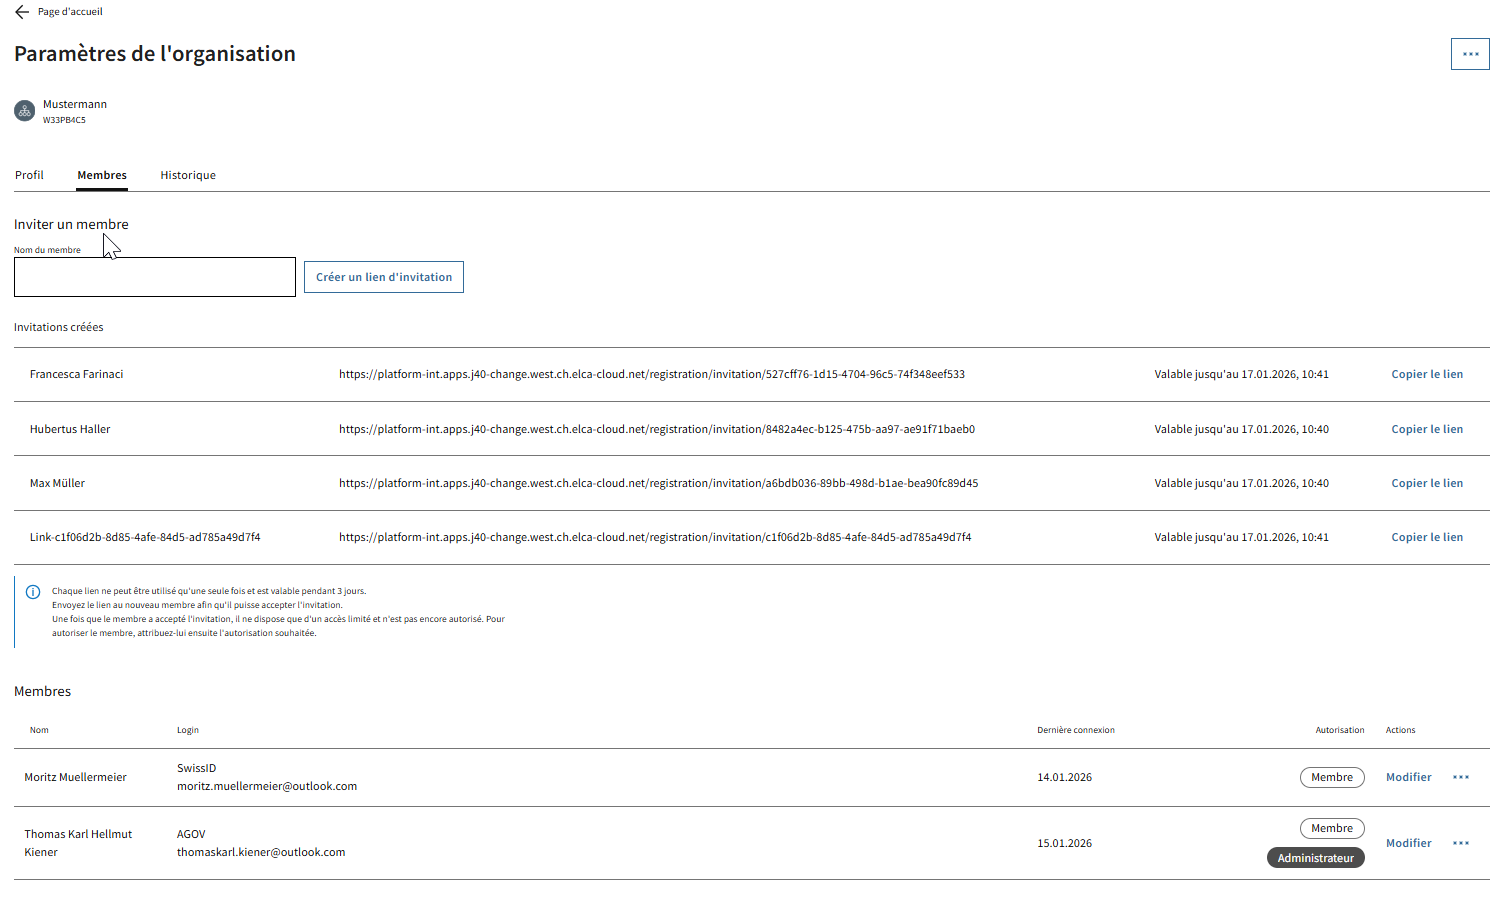
Task: Copy link for Link-c1f06d2b invitation
Action: click(1426, 537)
